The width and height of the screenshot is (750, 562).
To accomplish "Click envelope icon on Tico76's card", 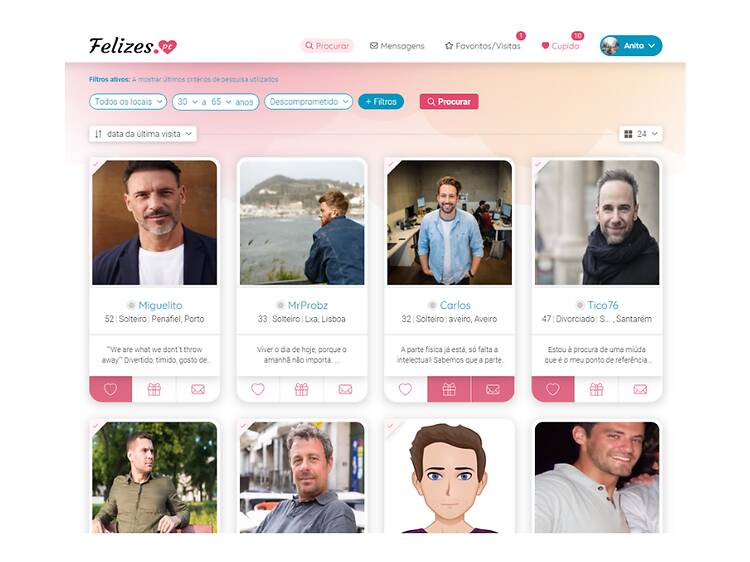I will coord(640,389).
